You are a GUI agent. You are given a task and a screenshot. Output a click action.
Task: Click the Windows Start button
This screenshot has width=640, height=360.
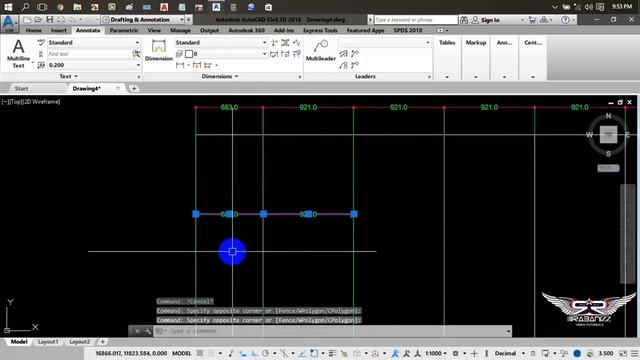pyautogui.click(x=8, y=7)
